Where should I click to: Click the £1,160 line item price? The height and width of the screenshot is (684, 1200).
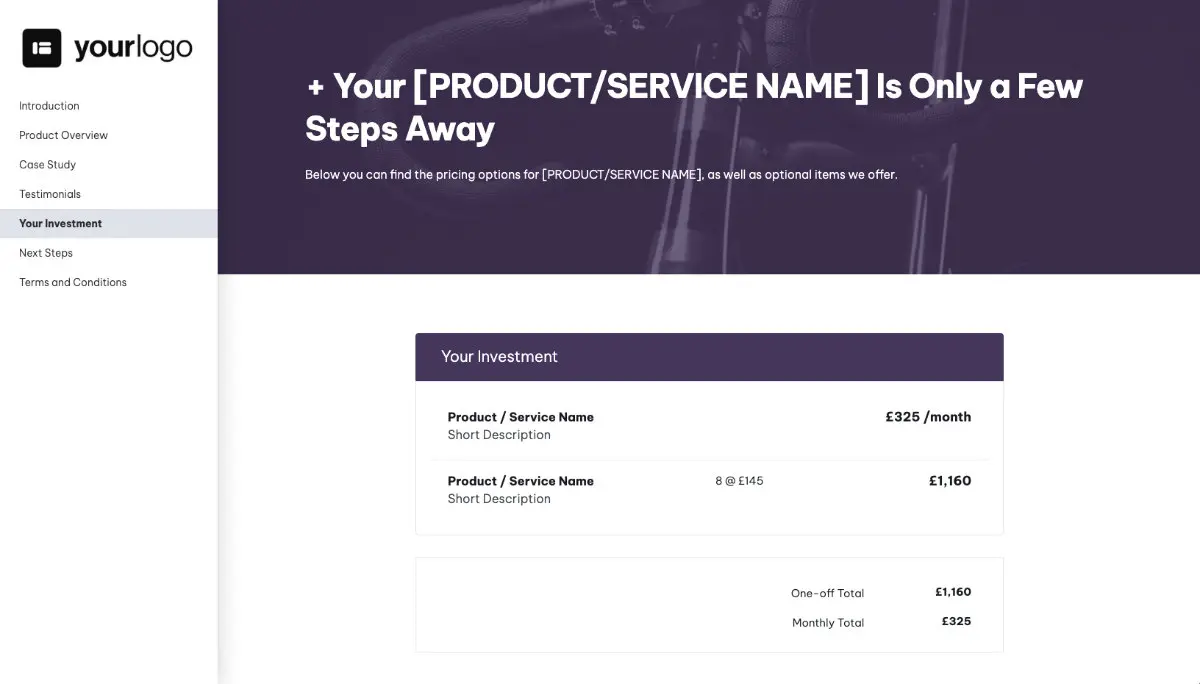[x=950, y=481]
